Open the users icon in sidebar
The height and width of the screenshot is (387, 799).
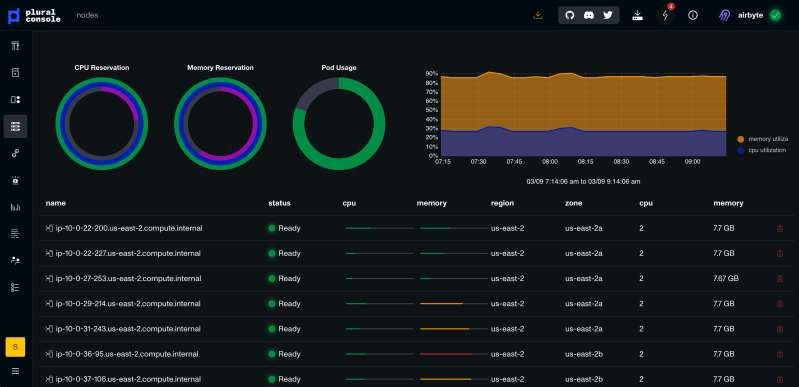pyautogui.click(x=15, y=261)
